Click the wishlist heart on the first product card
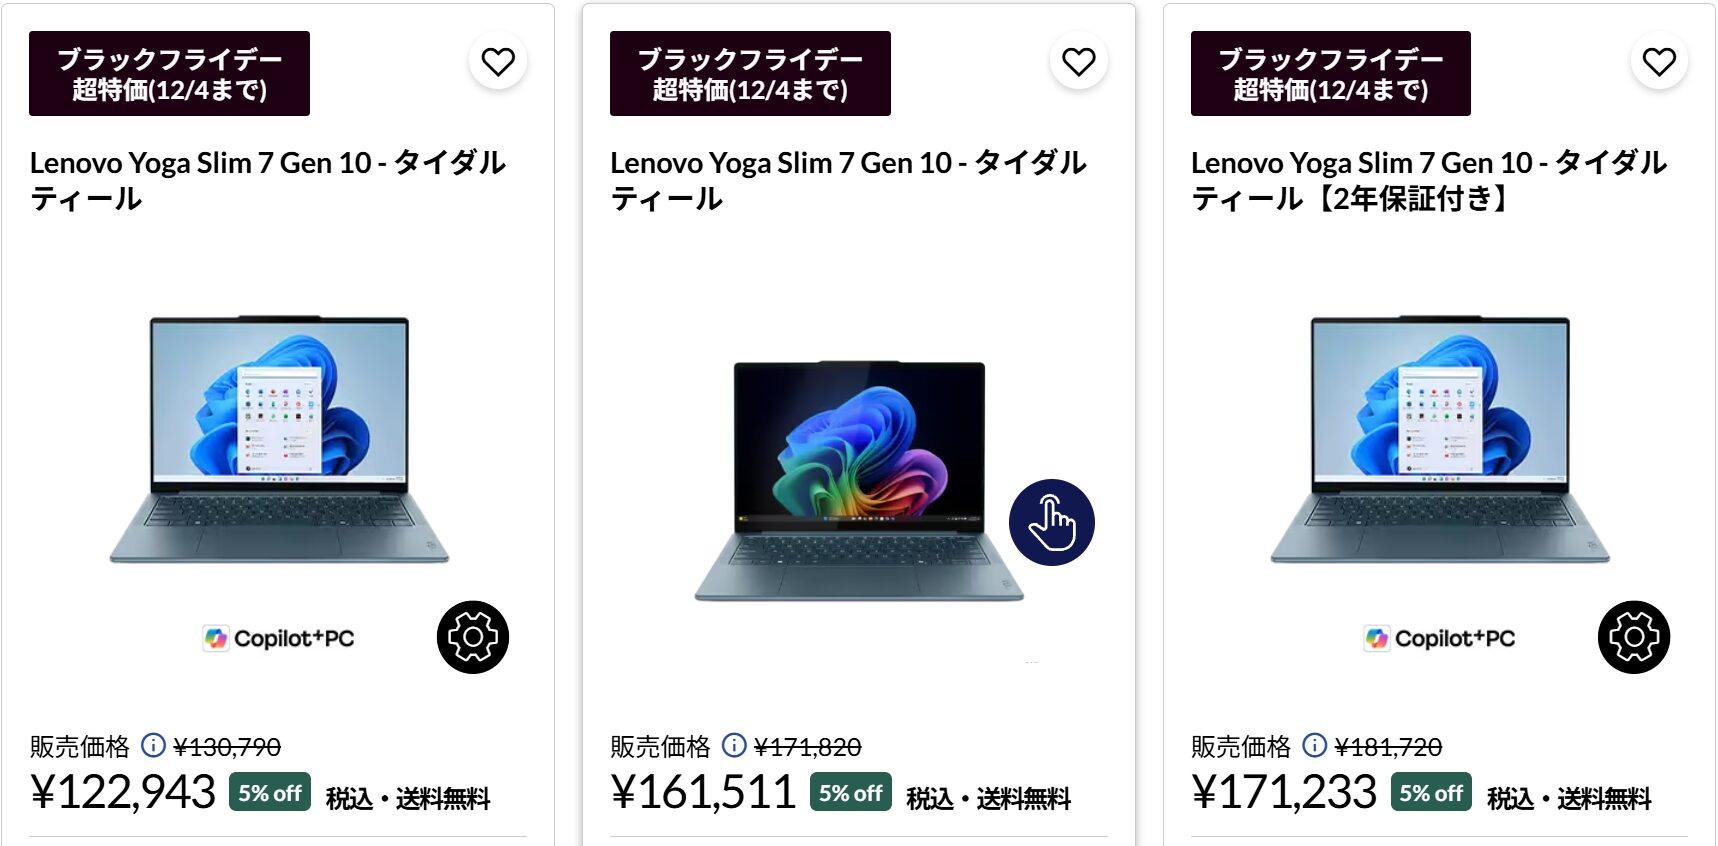1718x846 pixels. (x=498, y=61)
